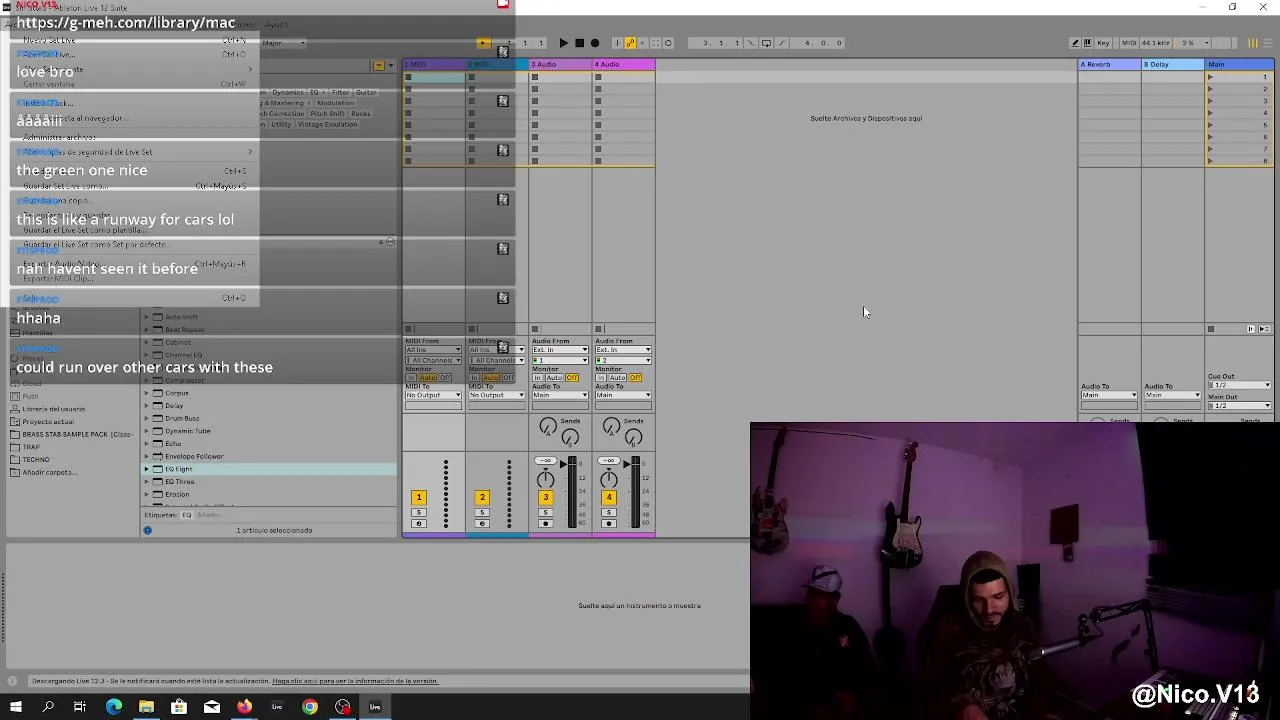Expand the Envelope Follower browser item
1280x720 pixels.
[x=146, y=456]
